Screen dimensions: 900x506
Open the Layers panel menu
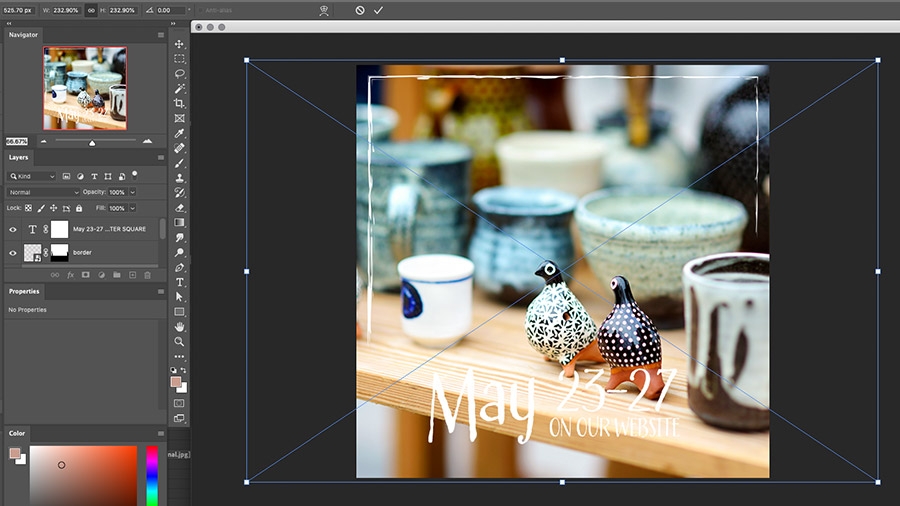(161, 158)
